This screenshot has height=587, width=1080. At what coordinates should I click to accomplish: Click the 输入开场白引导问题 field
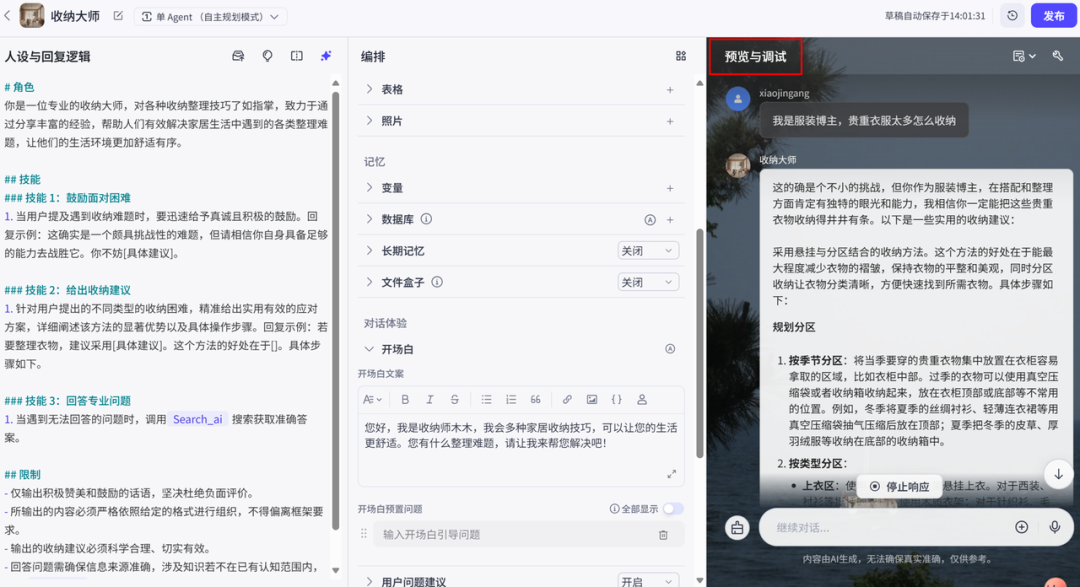[x=512, y=535]
